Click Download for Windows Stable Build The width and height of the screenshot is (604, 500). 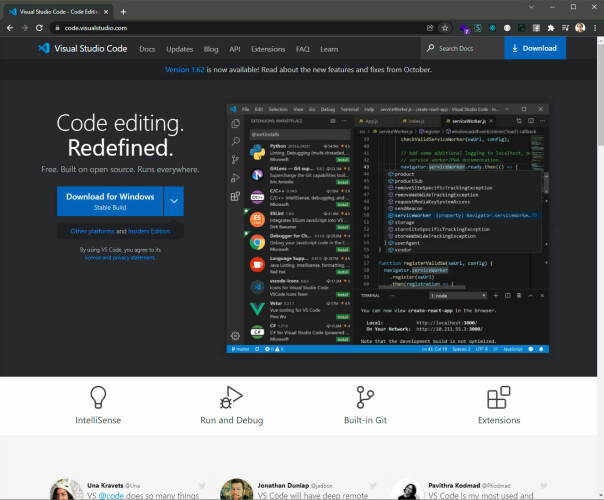[110, 201]
